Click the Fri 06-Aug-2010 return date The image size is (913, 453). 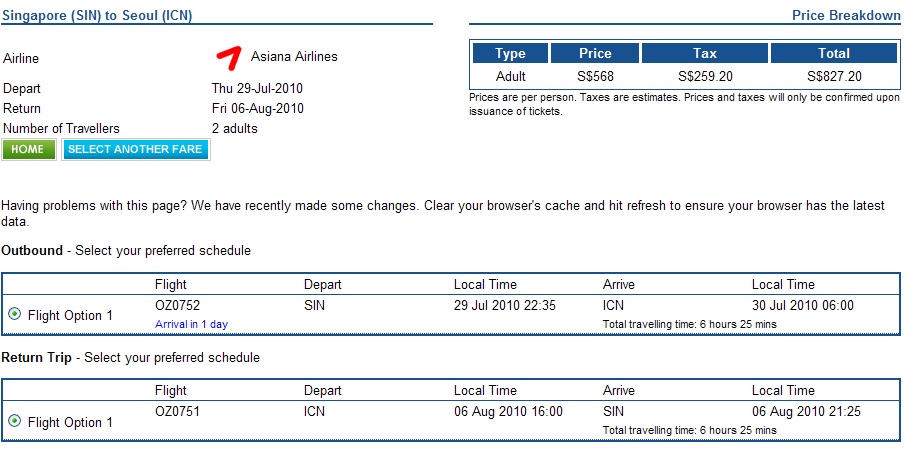pyautogui.click(x=257, y=108)
